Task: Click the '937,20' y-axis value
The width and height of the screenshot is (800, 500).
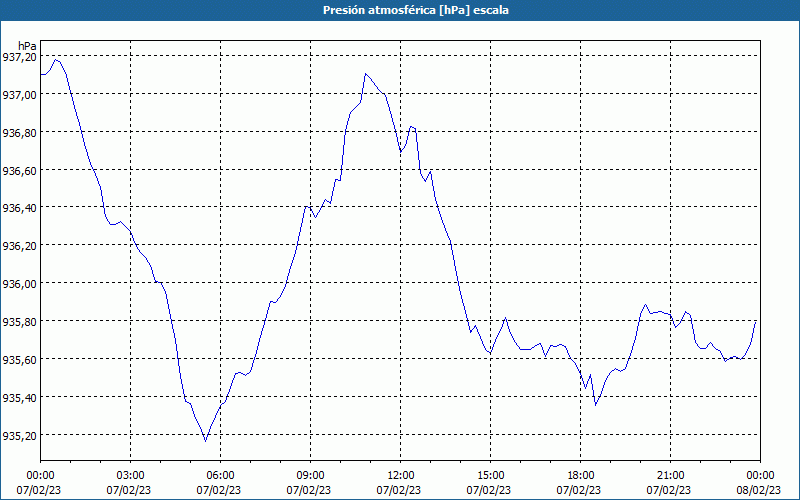Action: pos(19,57)
